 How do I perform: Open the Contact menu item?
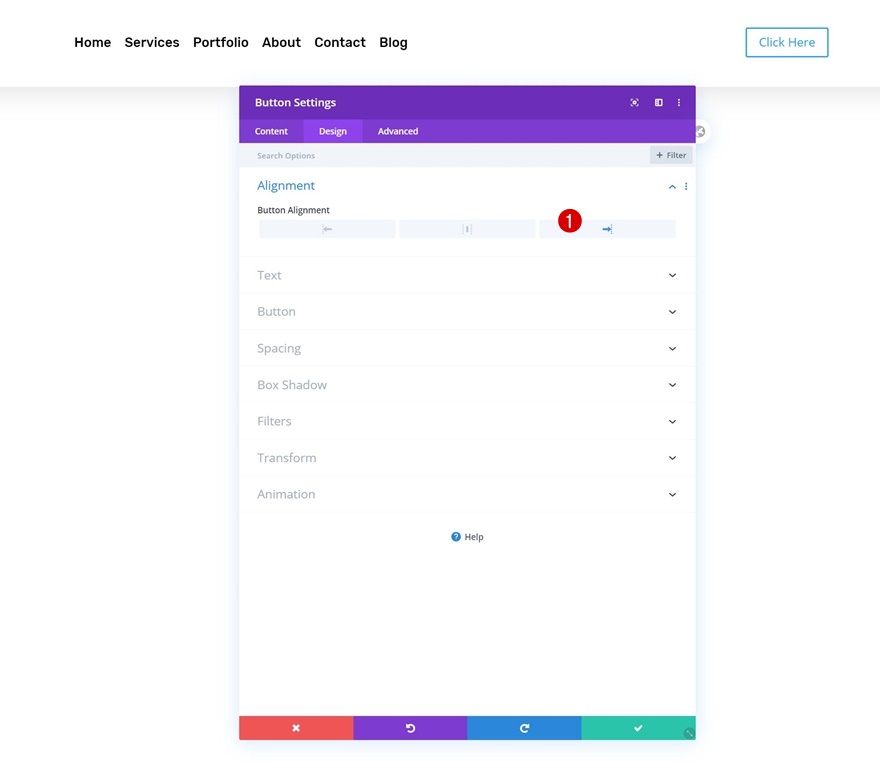pos(340,43)
